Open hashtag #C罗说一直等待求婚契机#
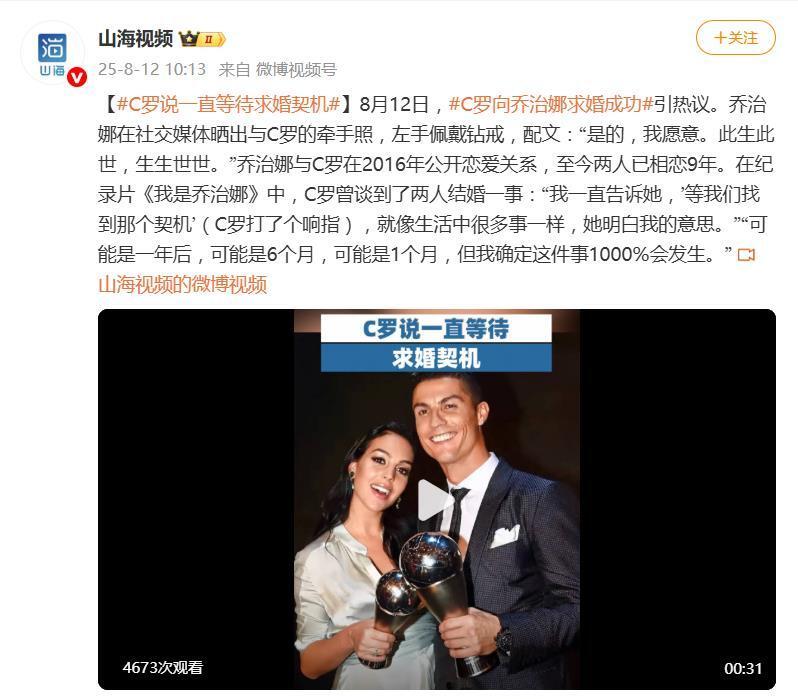Viewport: 798px width, 699px height. tap(228, 104)
